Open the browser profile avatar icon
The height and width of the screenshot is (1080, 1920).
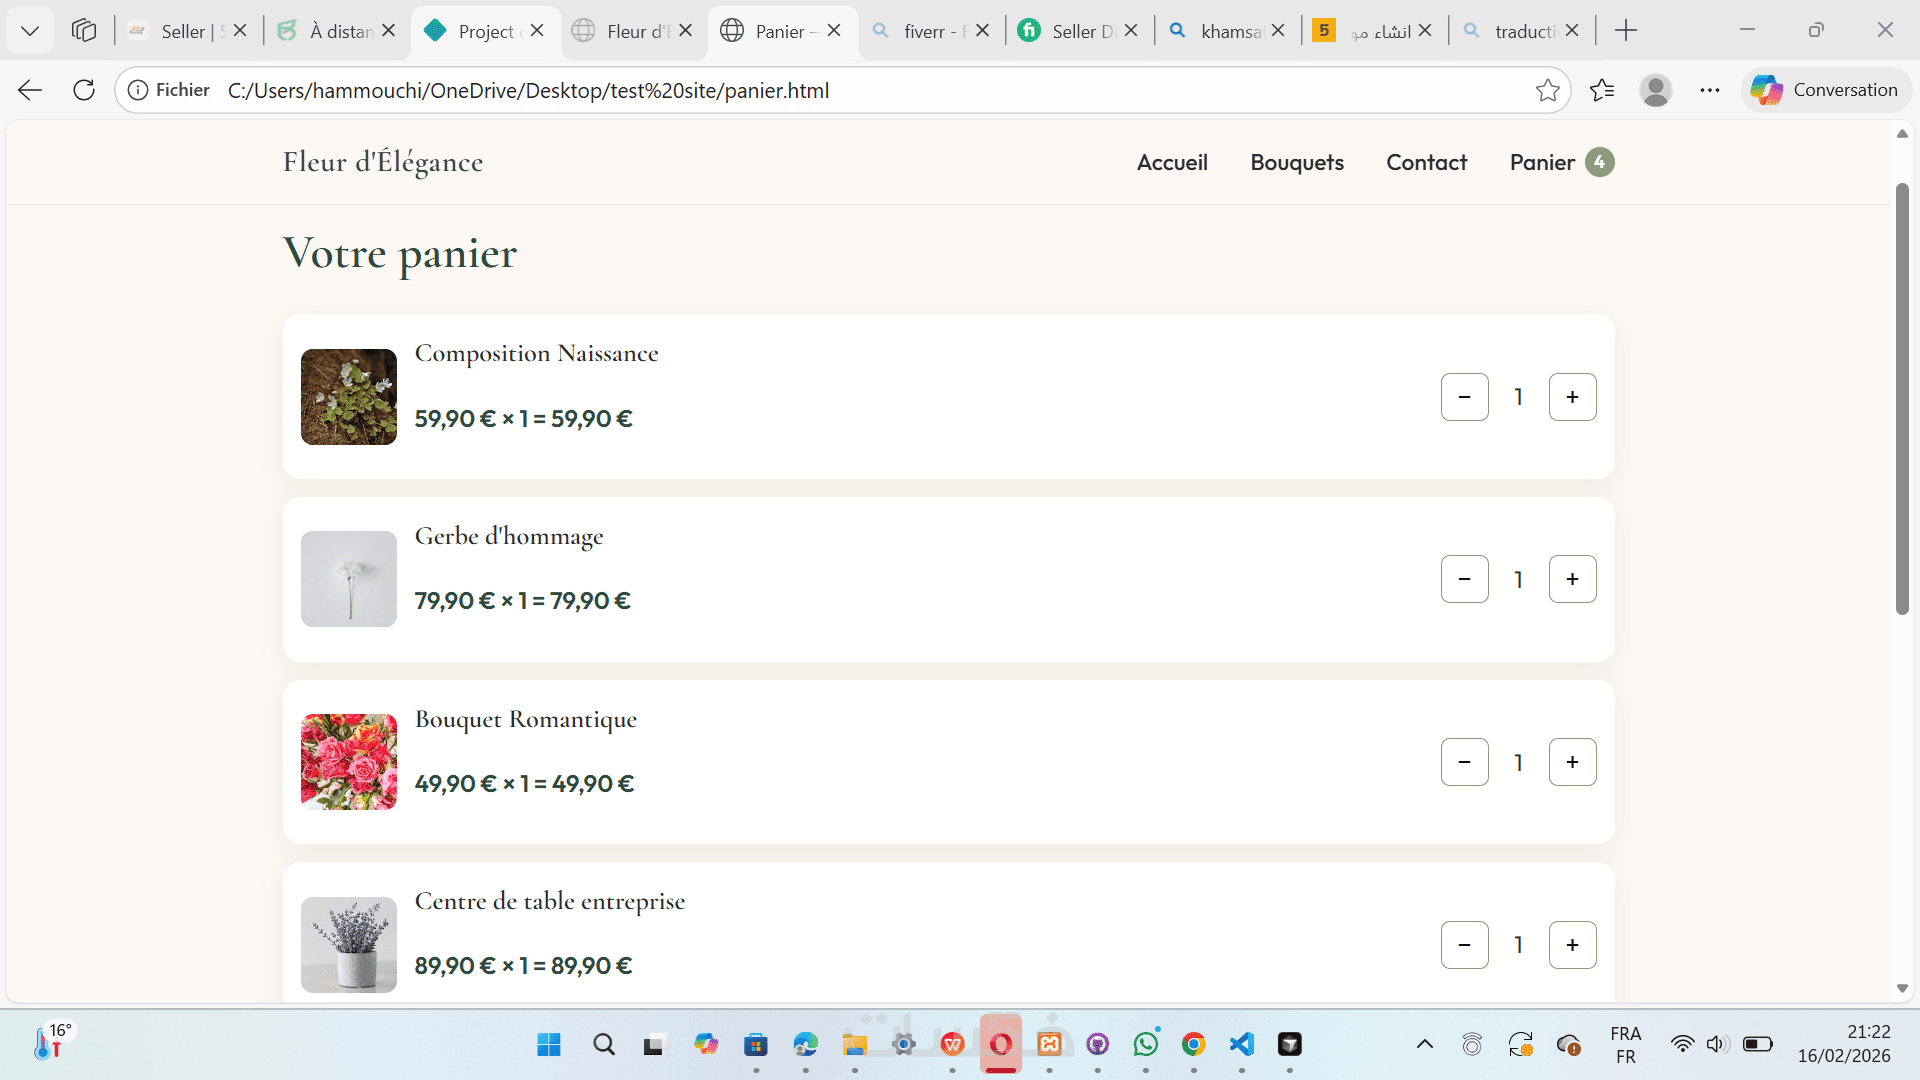1656,90
